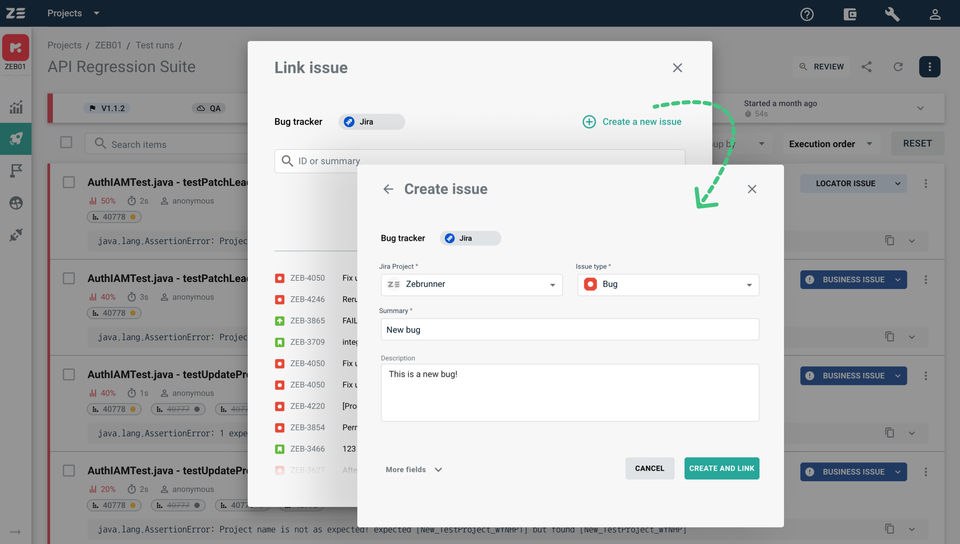The height and width of the screenshot is (544, 960).
Task: Open kebab menu on testUpdatePr 40% row
Action: pyautogui.click(x=926, y=376)
